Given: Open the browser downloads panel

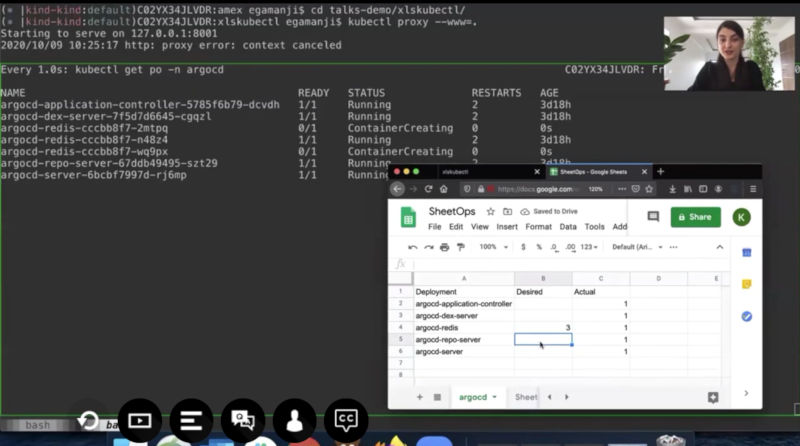Looking at the screenshot, I should (672, 189).
